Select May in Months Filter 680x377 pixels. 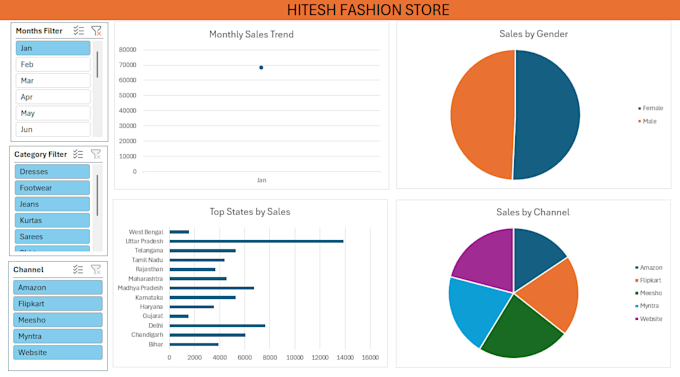pyautogui.click(x=53, y=113)
